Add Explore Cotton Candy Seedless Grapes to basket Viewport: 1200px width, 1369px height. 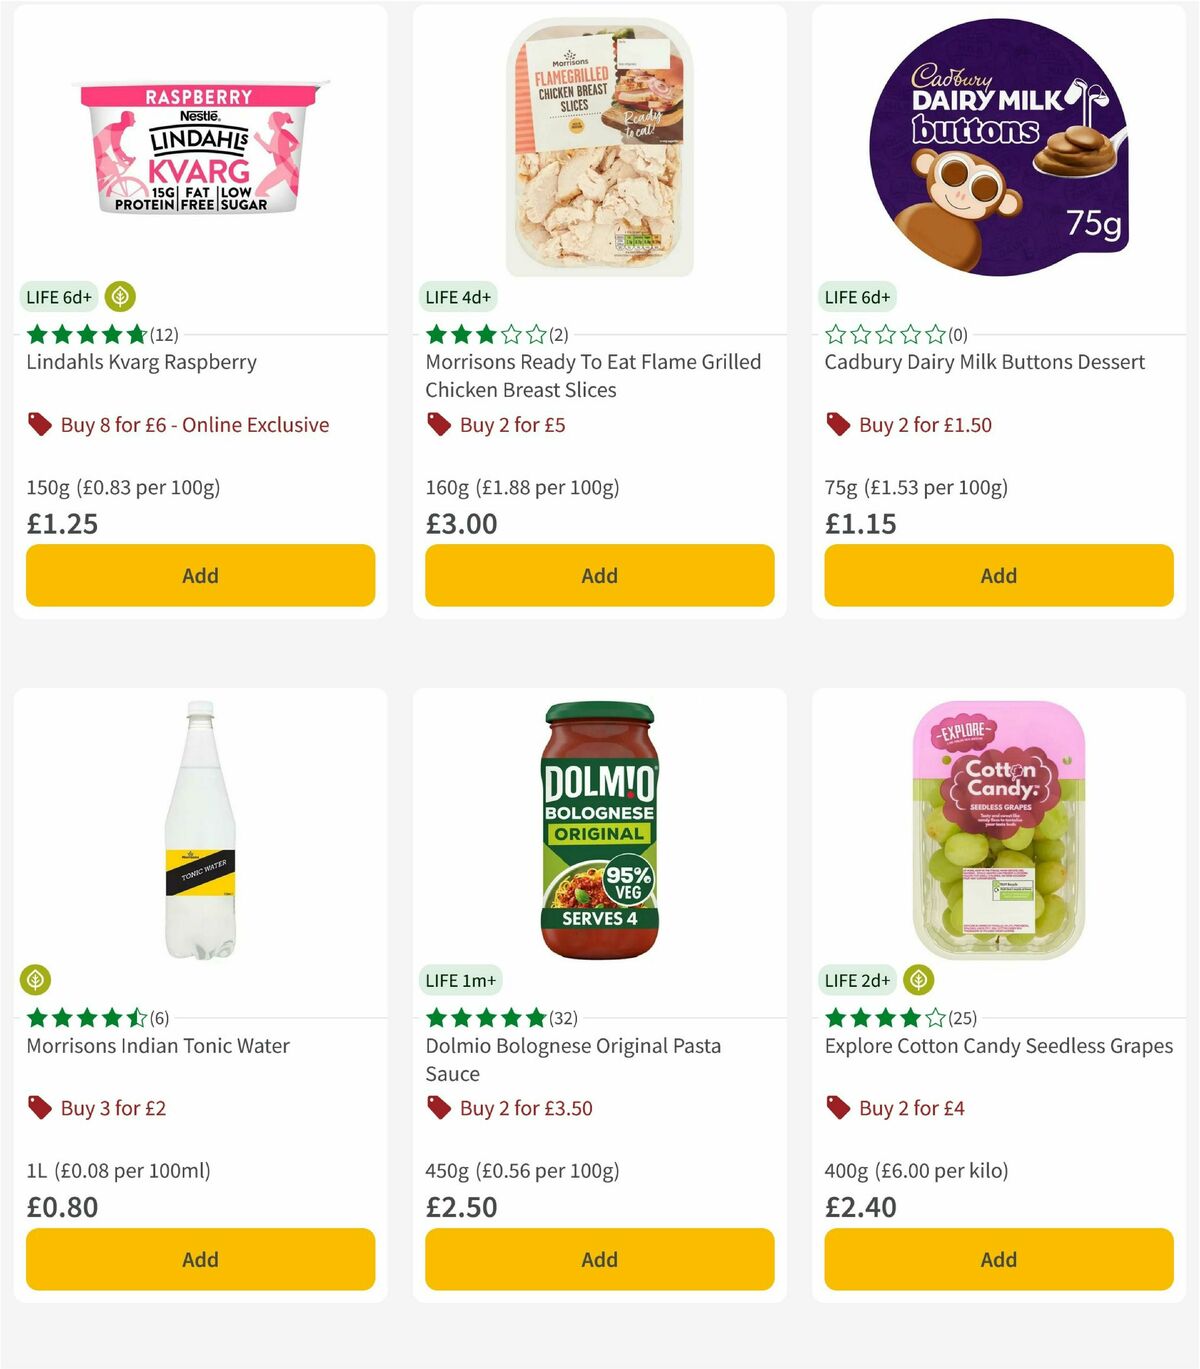tap(998, 1259)
